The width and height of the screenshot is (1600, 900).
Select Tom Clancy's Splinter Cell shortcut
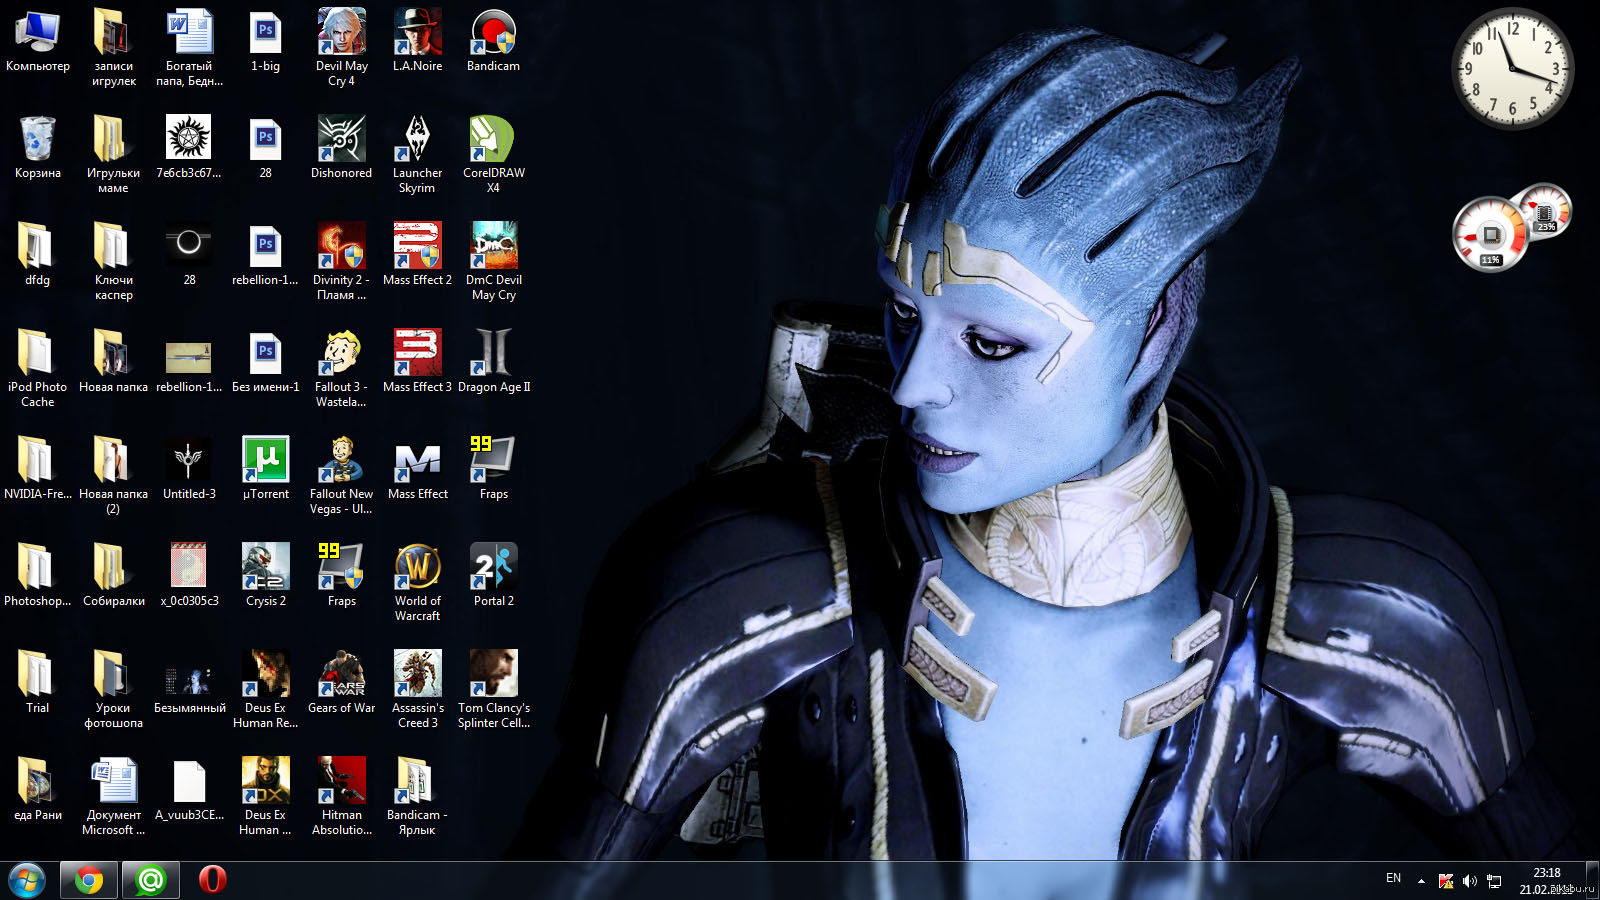point(494,689)
